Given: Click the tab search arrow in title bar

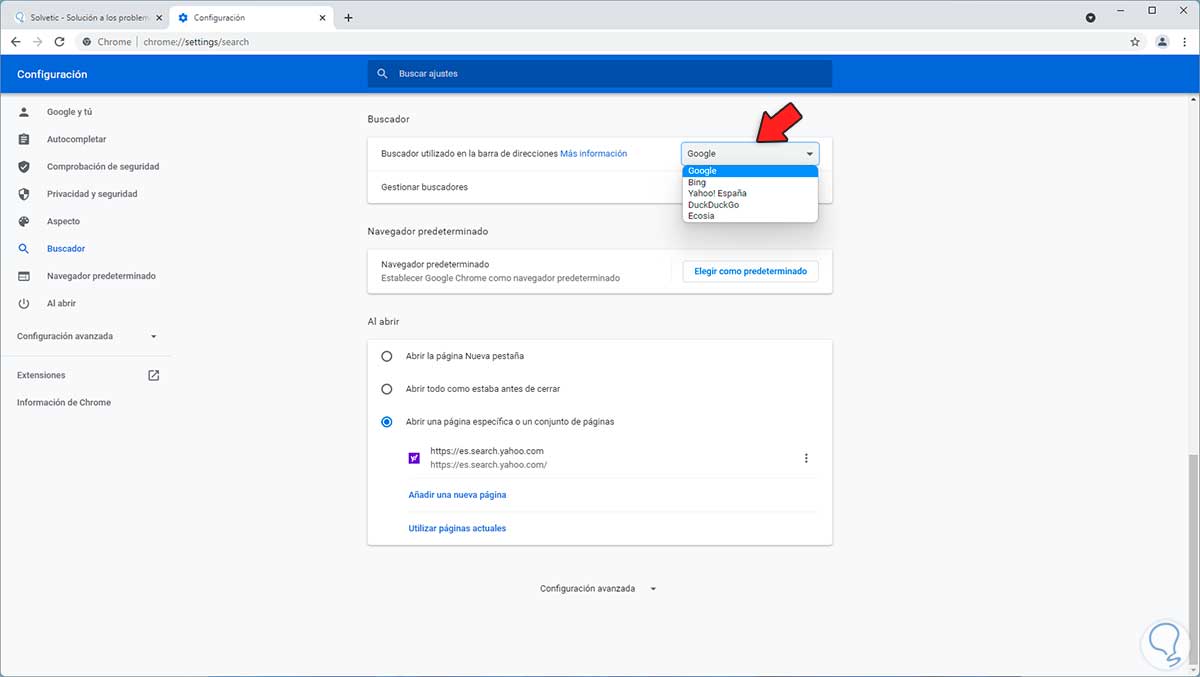Looking at the screenshot, I should [x=1090, y=18].
